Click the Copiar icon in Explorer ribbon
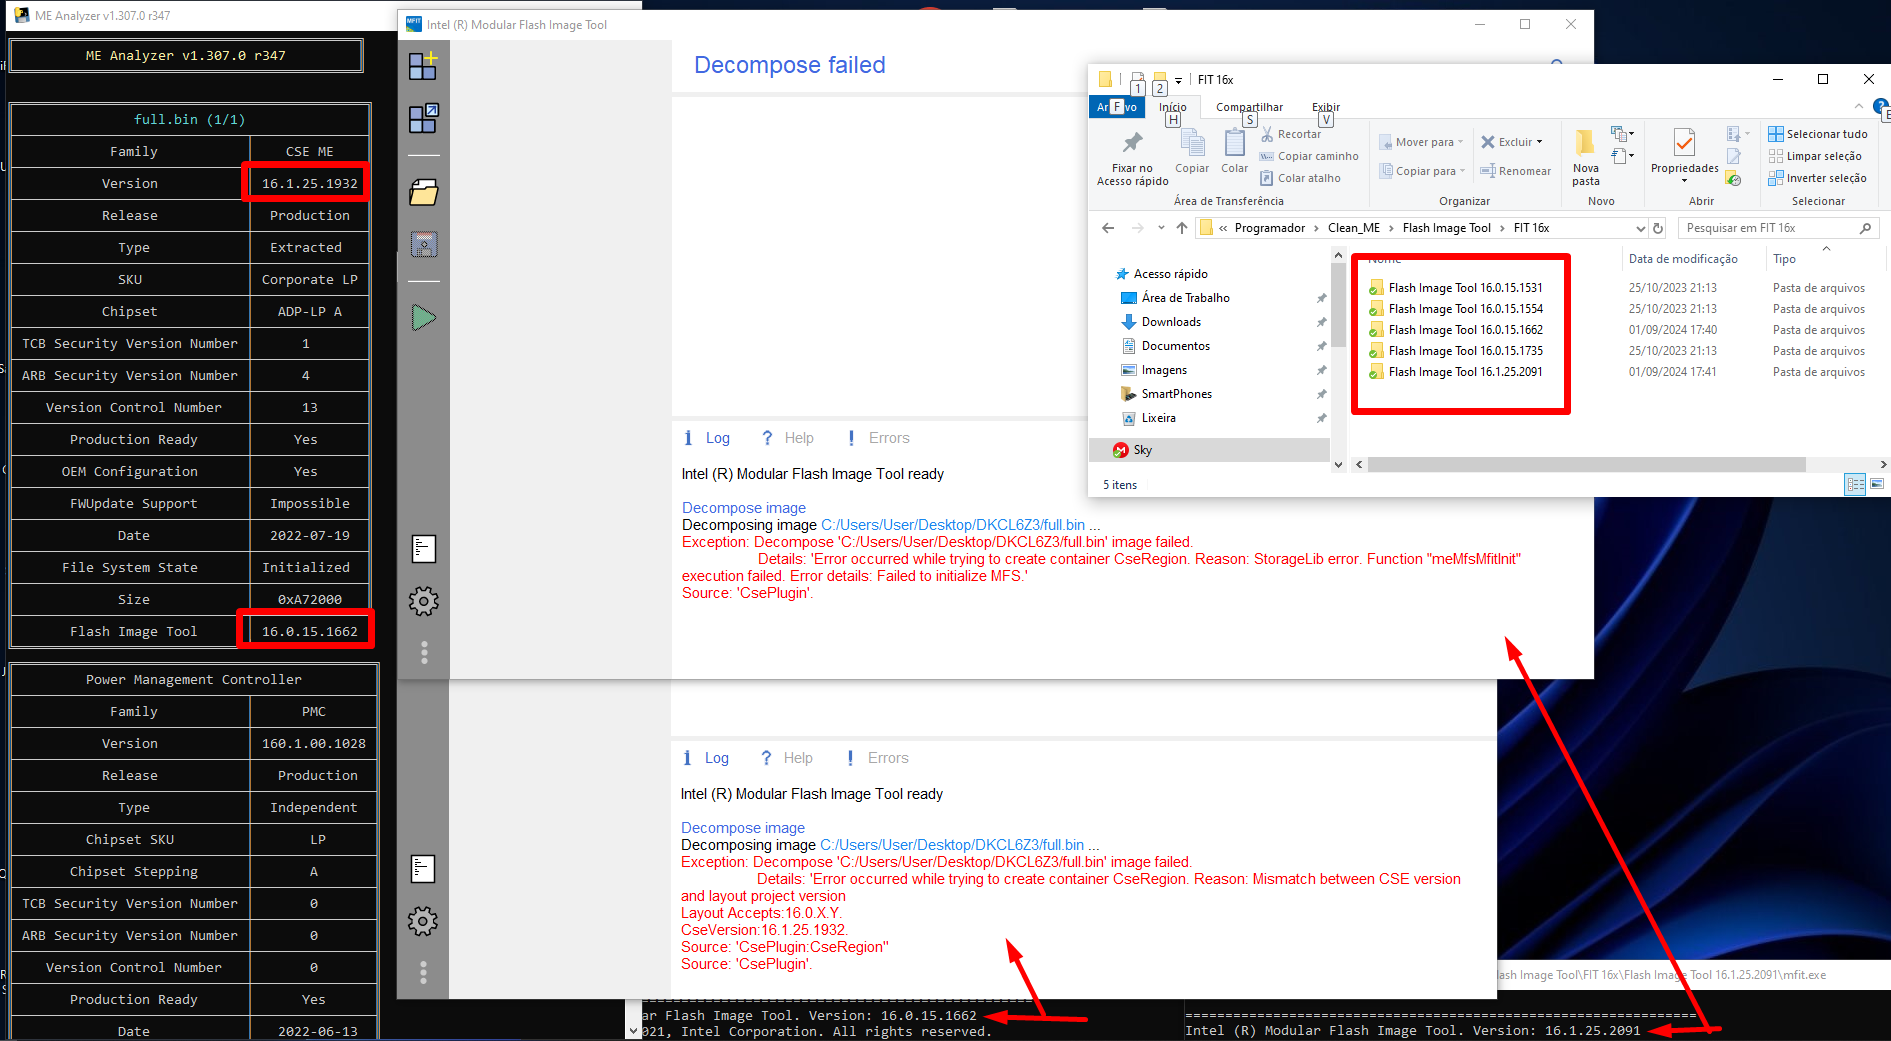Viewport: 1891px width, 1041px height. pos(1192,143)
